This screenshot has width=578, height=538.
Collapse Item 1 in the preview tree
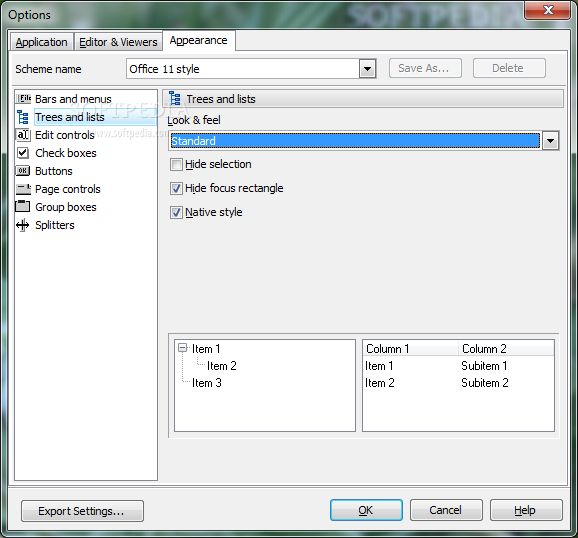coord(182,348)
